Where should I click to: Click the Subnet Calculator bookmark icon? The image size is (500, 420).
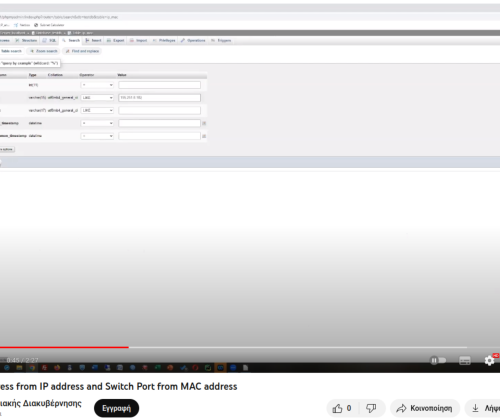click(x=36, y=25)
